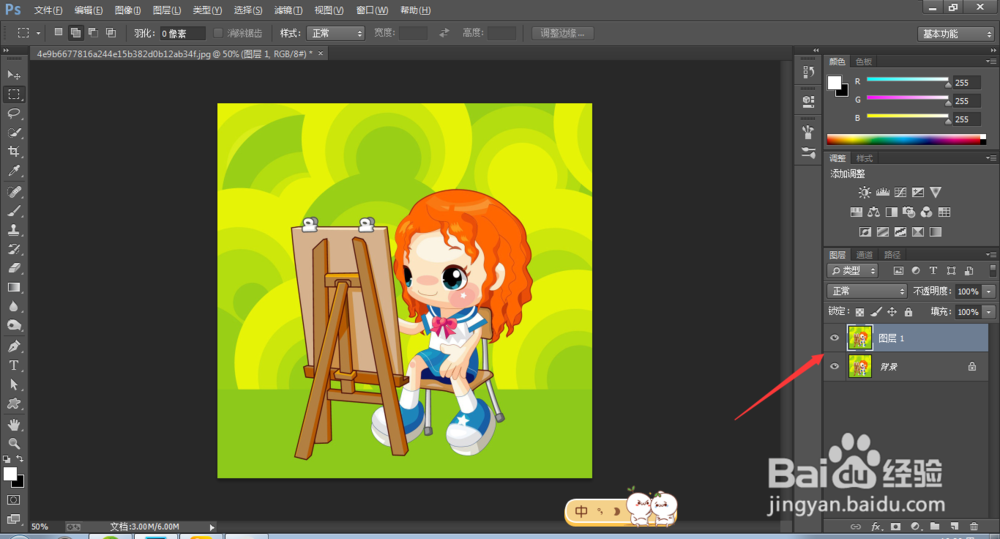
Task: Switch to 通道 channels tab
Action: click(x=864, y=255)
